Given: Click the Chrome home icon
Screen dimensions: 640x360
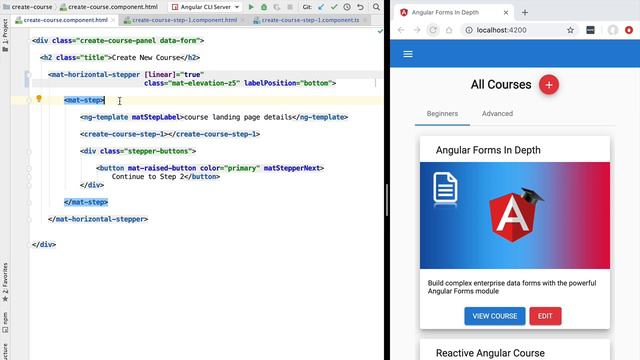Looking at the screenshot, I should click(449, 30).
